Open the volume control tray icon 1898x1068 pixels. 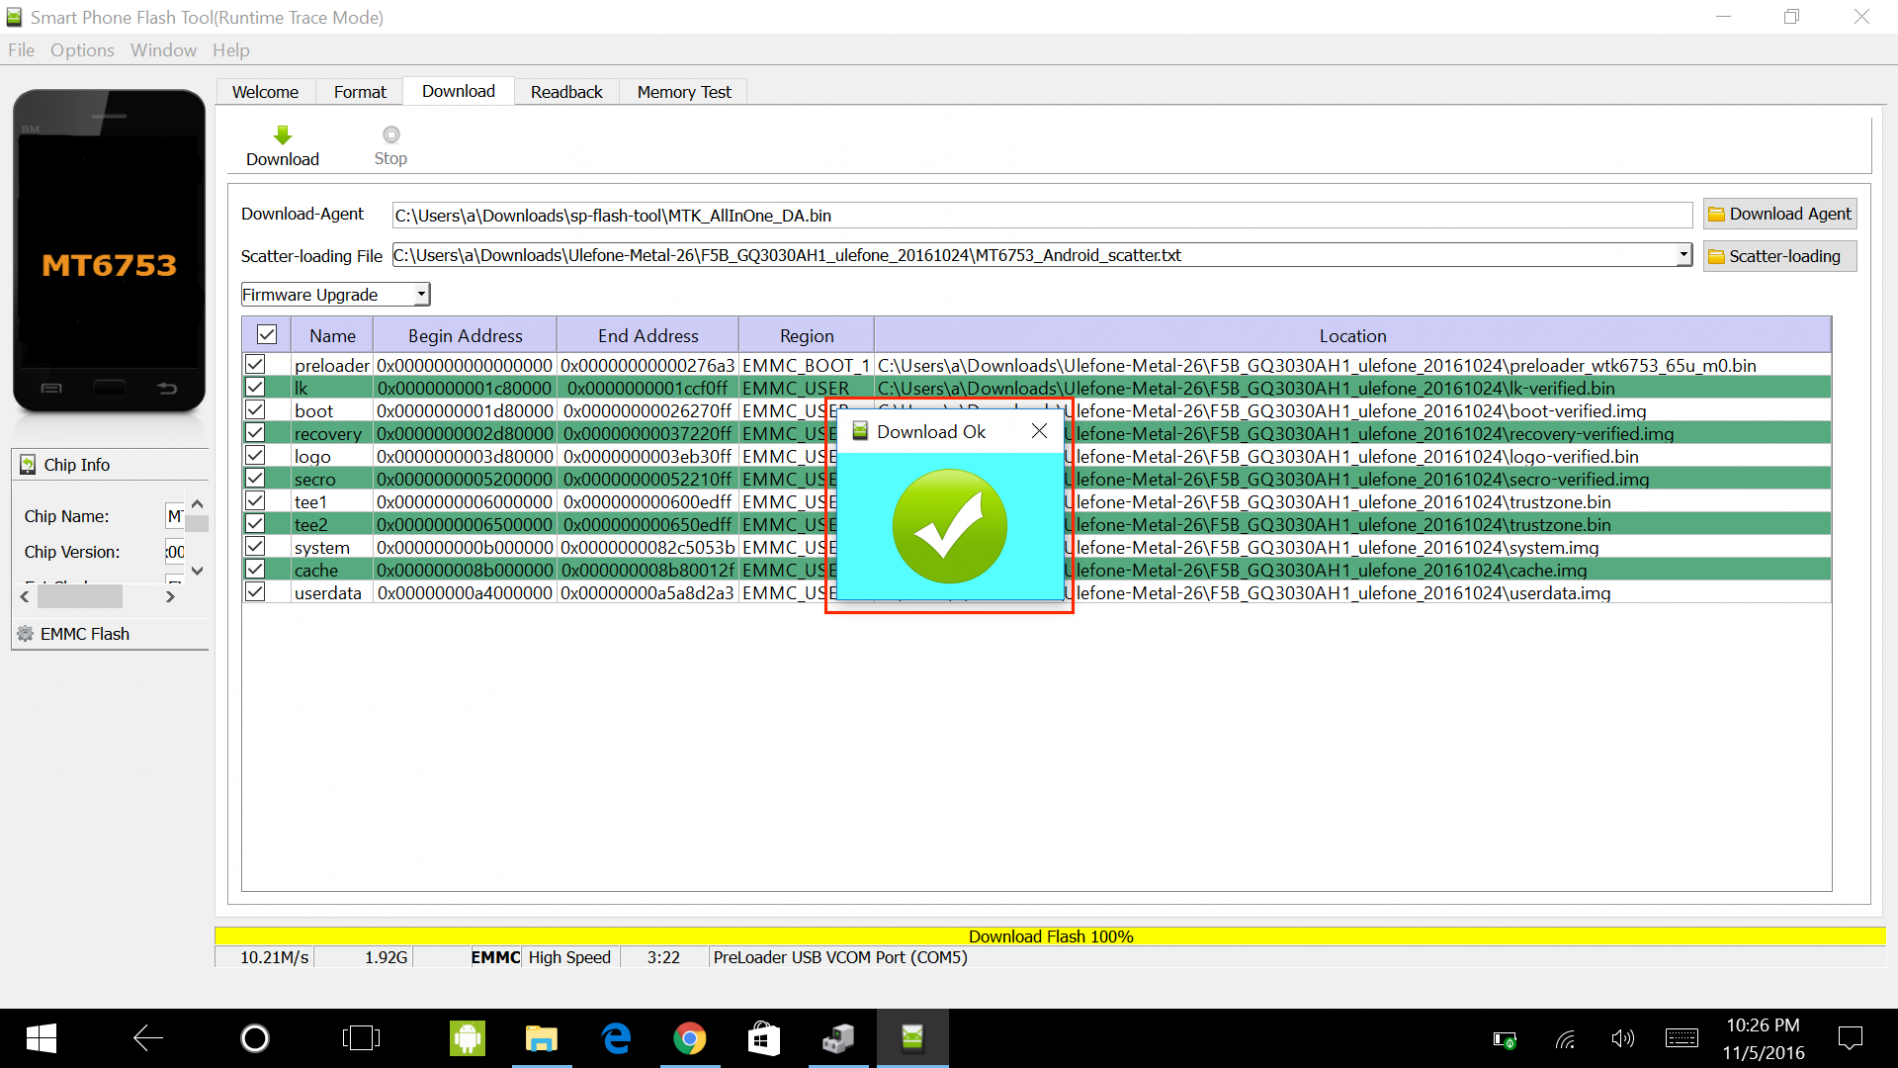1623,1039
